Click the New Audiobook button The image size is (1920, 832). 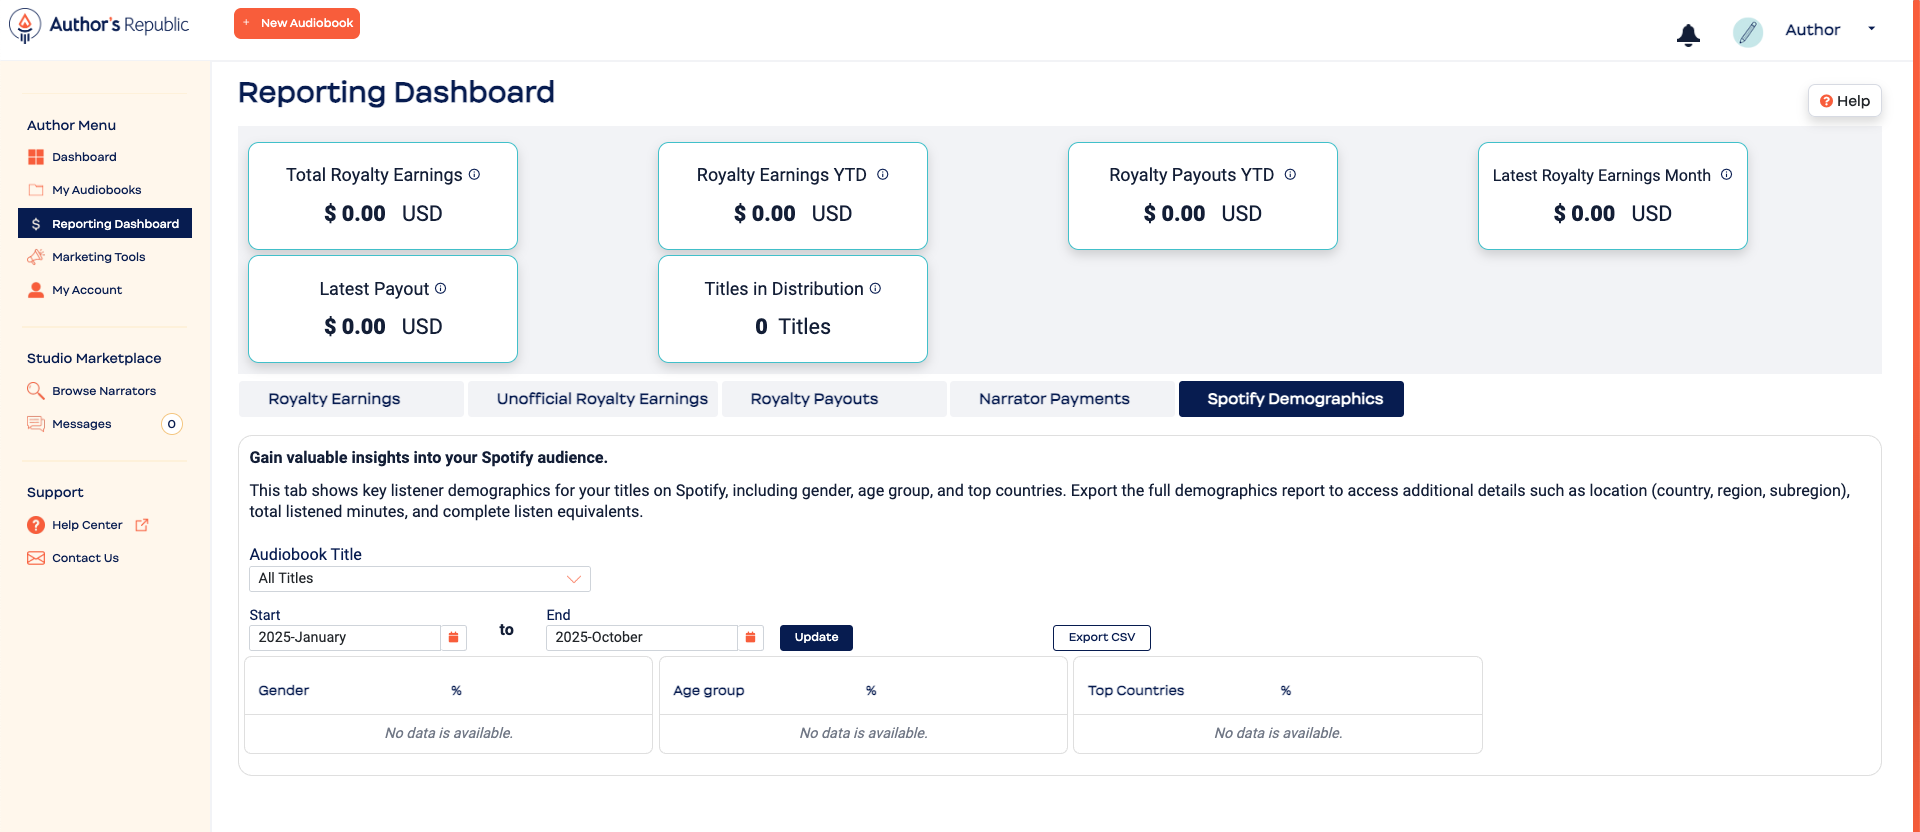(x=297, y=23)
